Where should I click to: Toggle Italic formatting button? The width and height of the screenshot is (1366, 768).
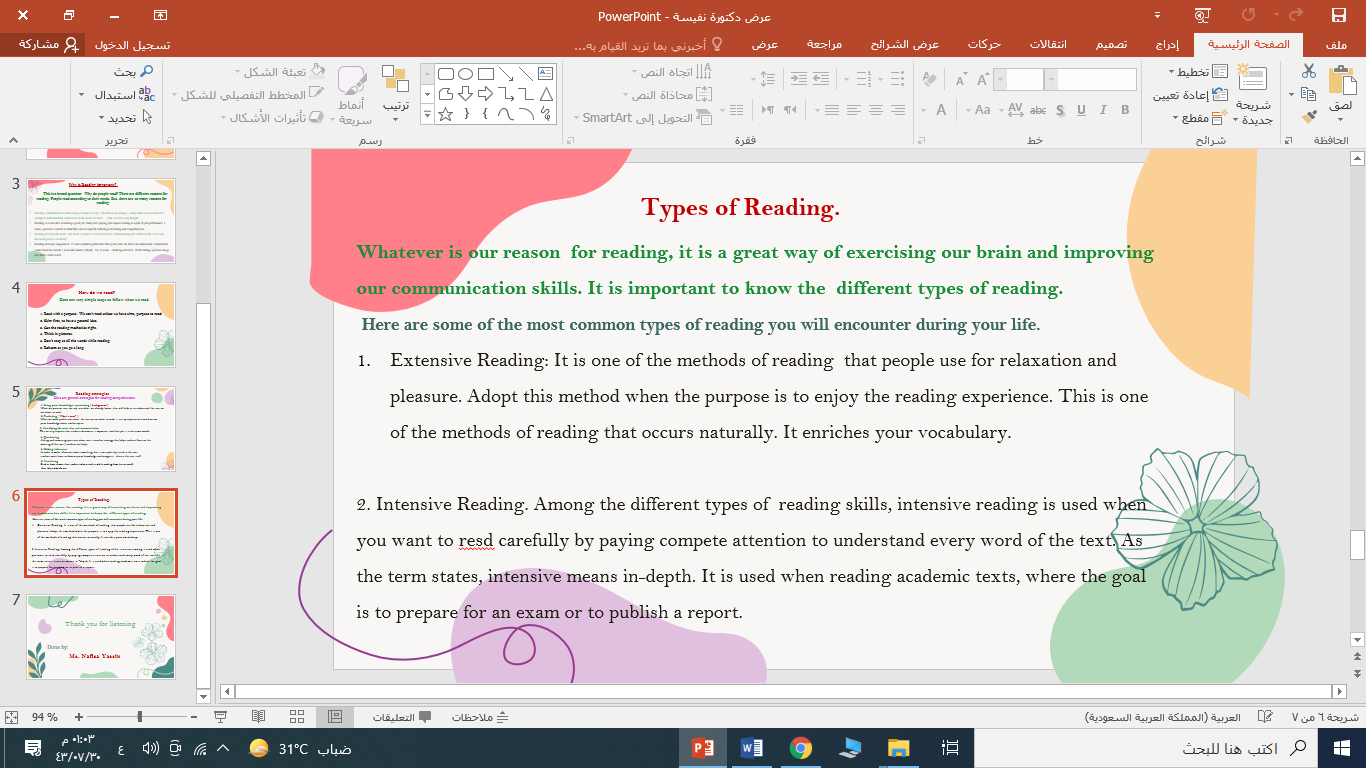[x=1103, y=110]
